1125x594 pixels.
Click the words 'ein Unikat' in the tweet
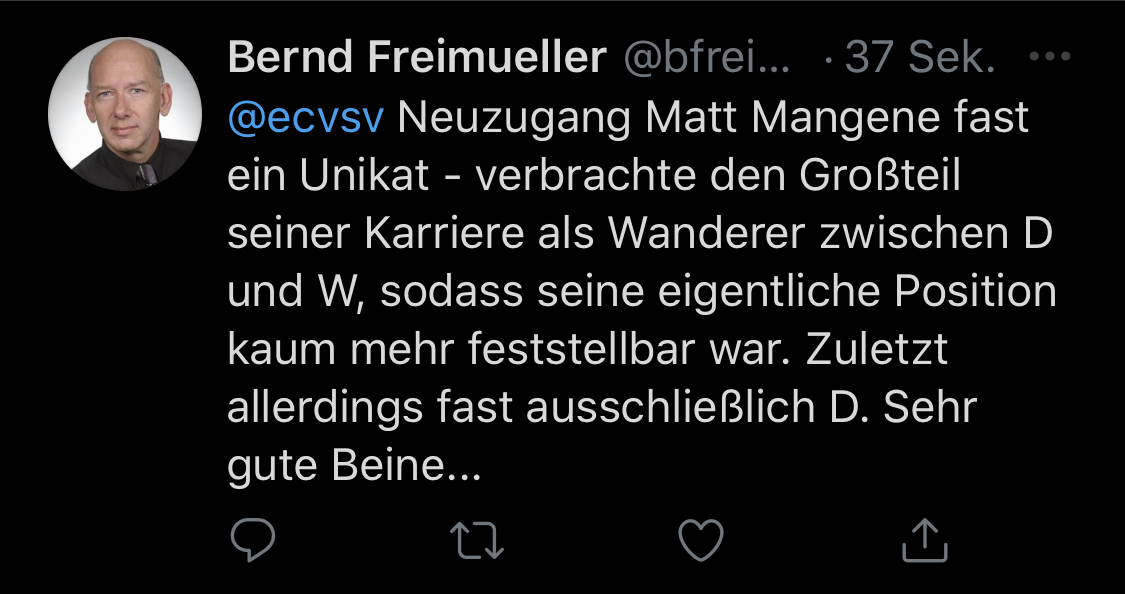click(x=328, y=176)
